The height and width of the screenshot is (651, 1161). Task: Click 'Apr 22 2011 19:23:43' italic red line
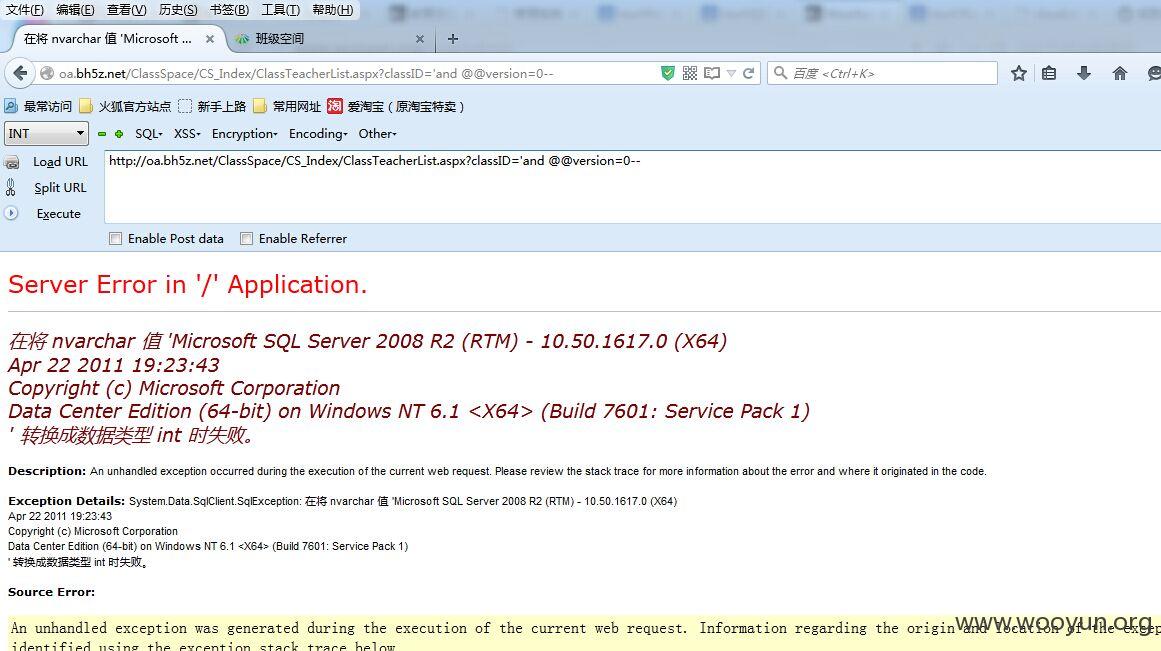(x=113, y=365)
